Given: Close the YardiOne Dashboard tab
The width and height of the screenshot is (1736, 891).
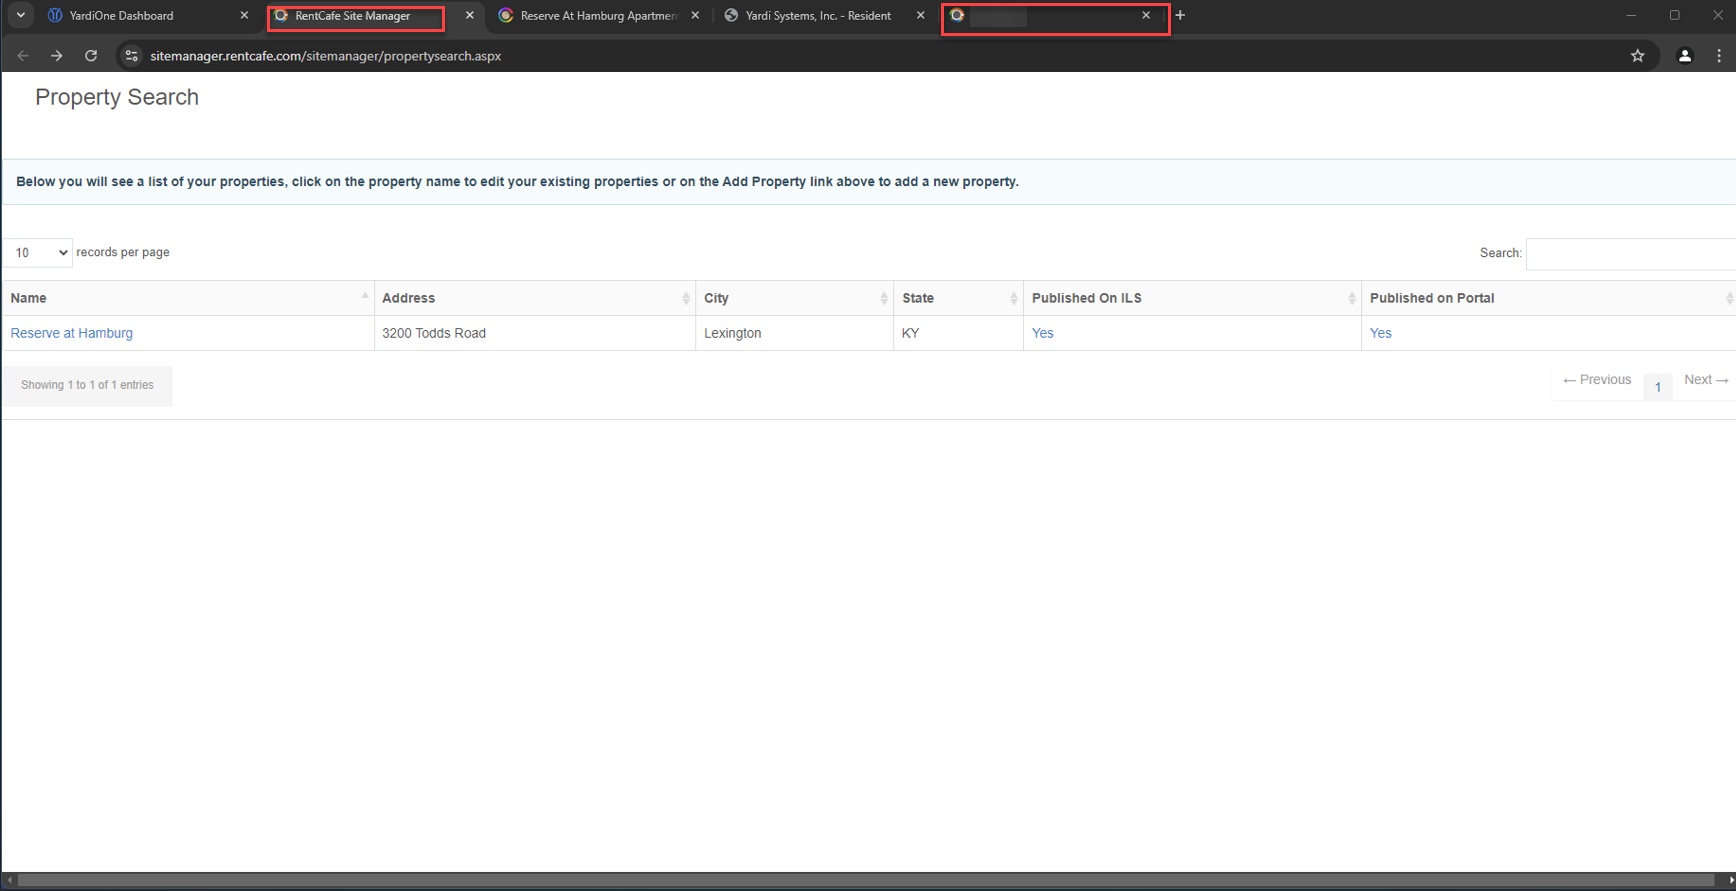Looking at the screenshot, I should click(244, 15).
